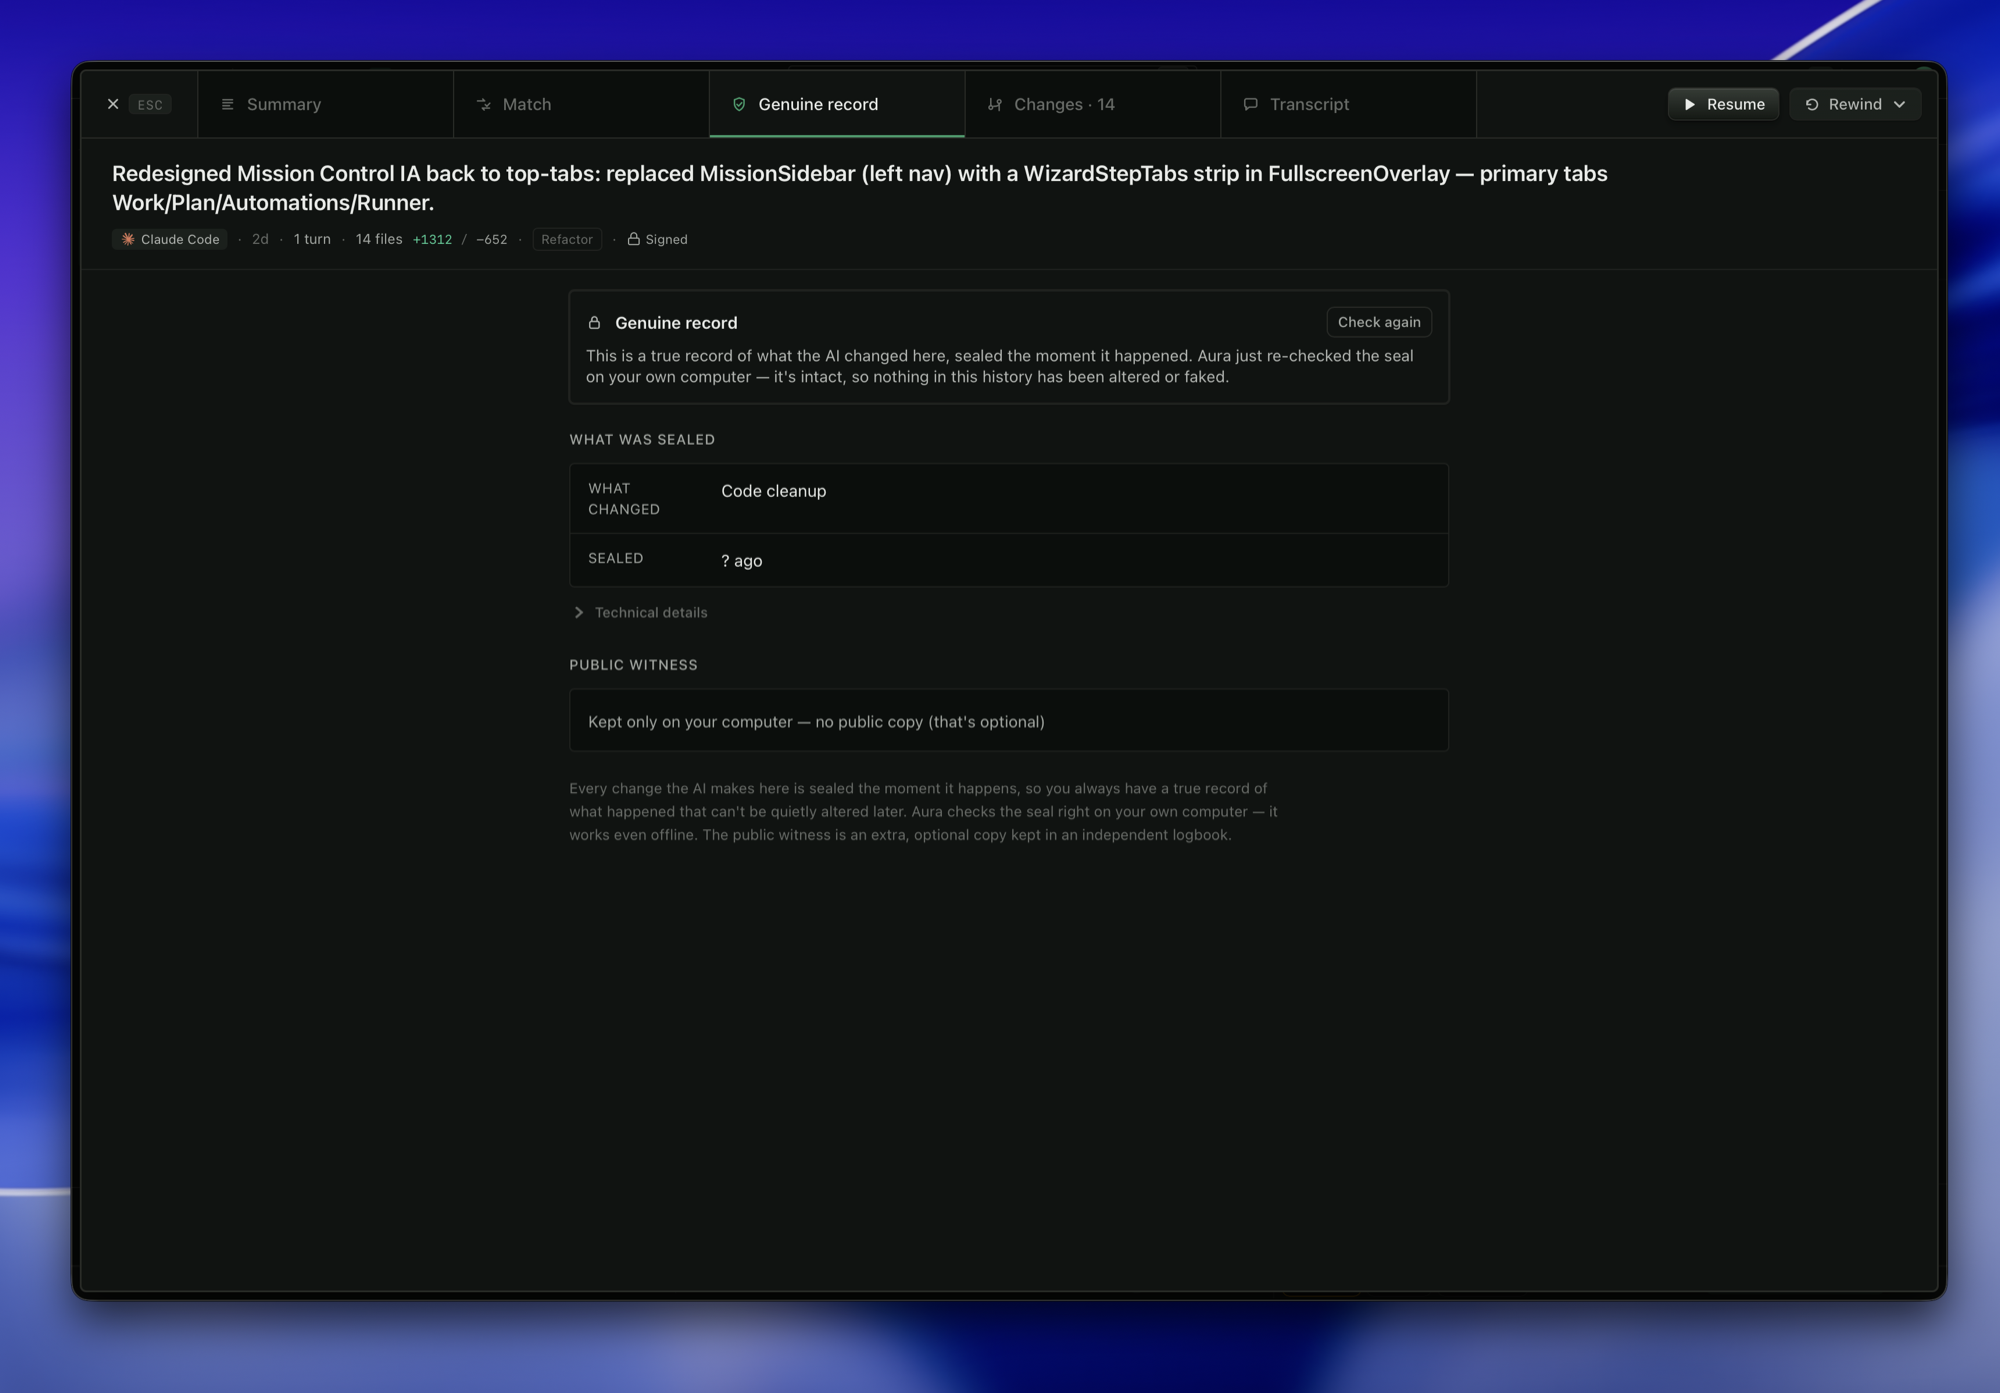This screenshot has width=2000, height=1393.
Task: Click the Signed lock icon
Action: pos(633,239)
